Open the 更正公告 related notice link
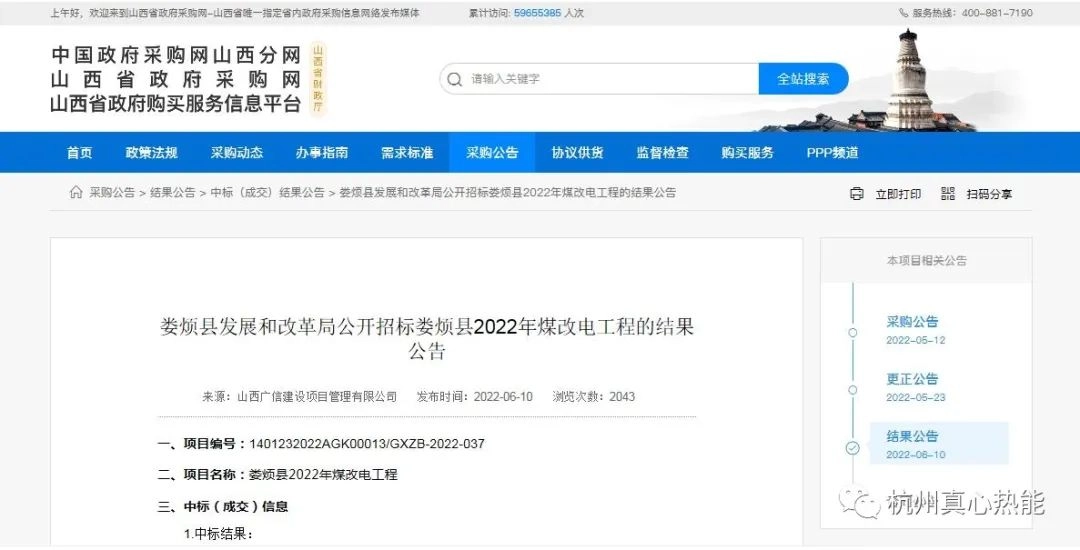Image resolution: width=1080 pixels, height=550 pixels. click(912, 379)
